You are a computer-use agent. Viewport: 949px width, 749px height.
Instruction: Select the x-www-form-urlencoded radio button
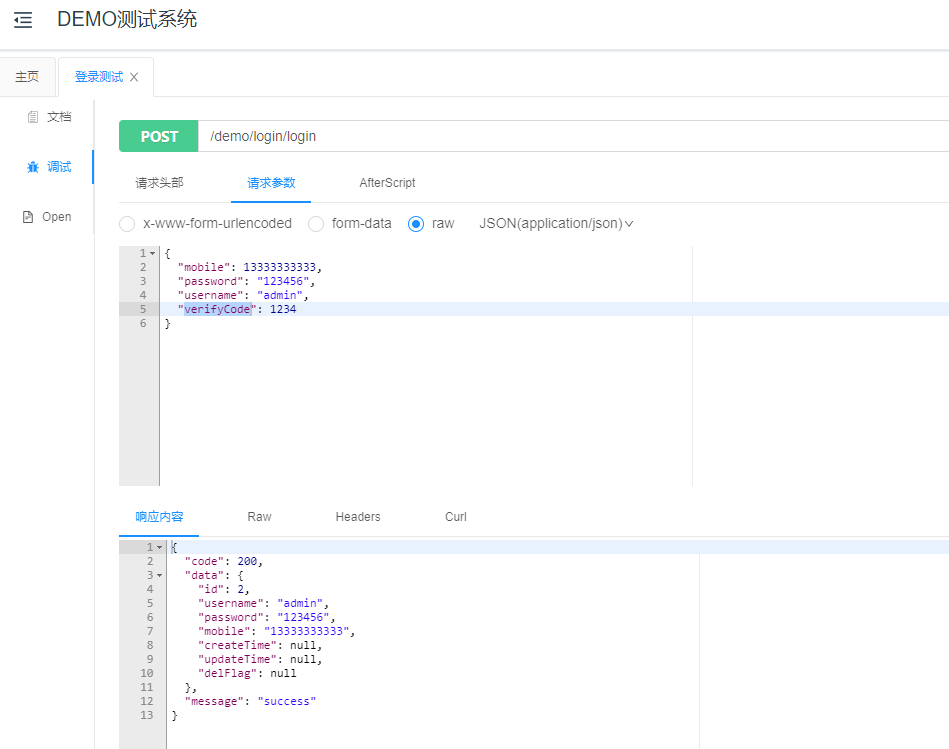pos(127,224)
